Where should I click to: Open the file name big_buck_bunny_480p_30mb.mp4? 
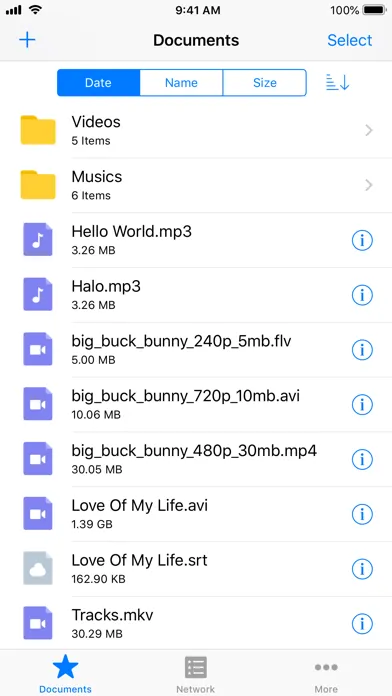(x=194, y=451)
